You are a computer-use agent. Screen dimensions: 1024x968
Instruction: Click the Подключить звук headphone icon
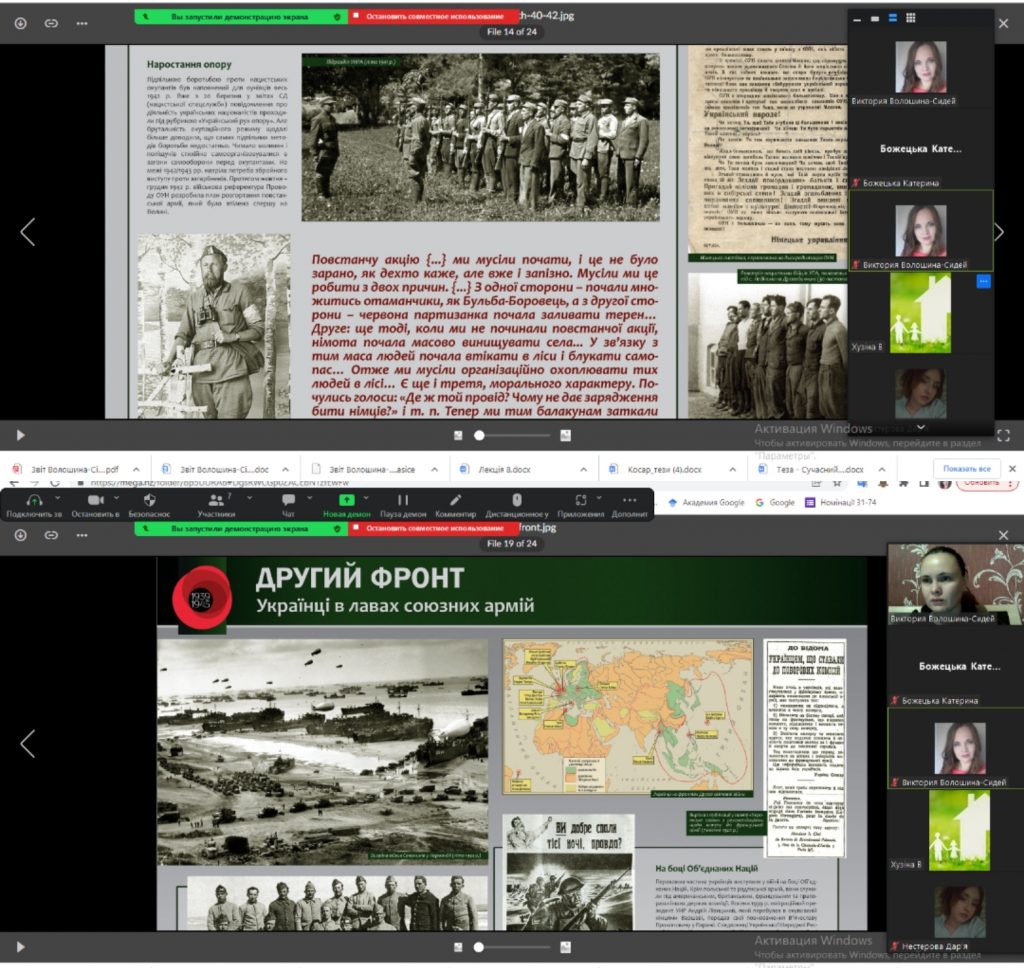[34, 500]
